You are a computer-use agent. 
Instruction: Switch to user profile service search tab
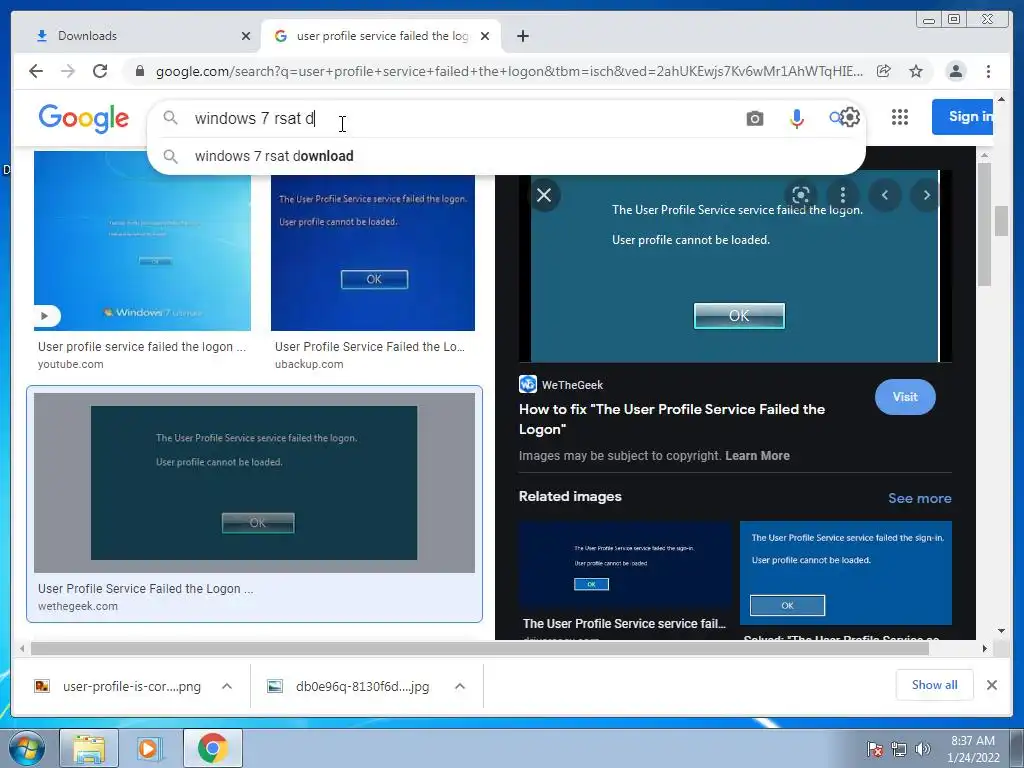click(x=381, y=36)
